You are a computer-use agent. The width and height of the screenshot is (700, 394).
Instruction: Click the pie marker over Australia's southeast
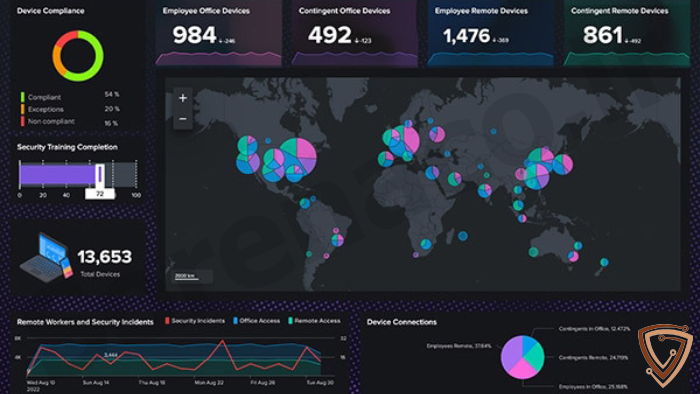tap(573, 256)
